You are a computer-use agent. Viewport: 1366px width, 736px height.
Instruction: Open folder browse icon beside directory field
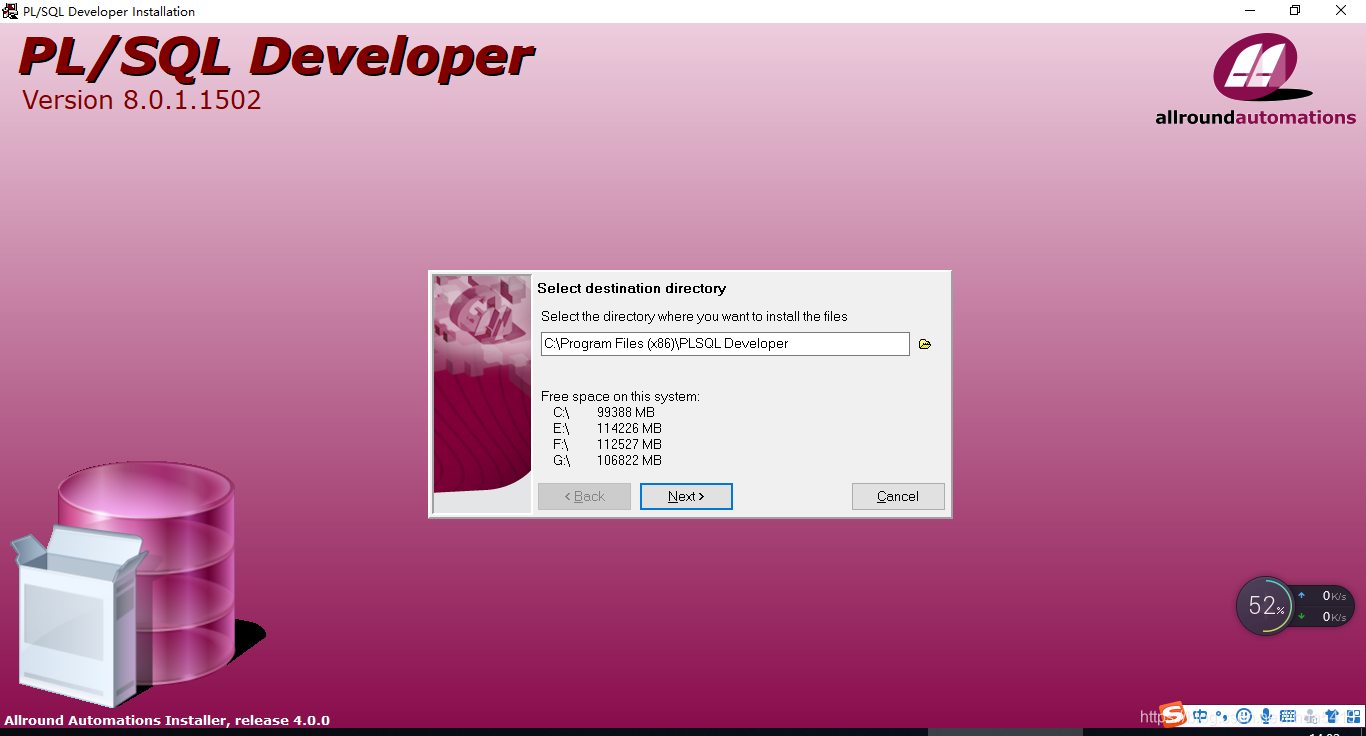coord(925,344)
